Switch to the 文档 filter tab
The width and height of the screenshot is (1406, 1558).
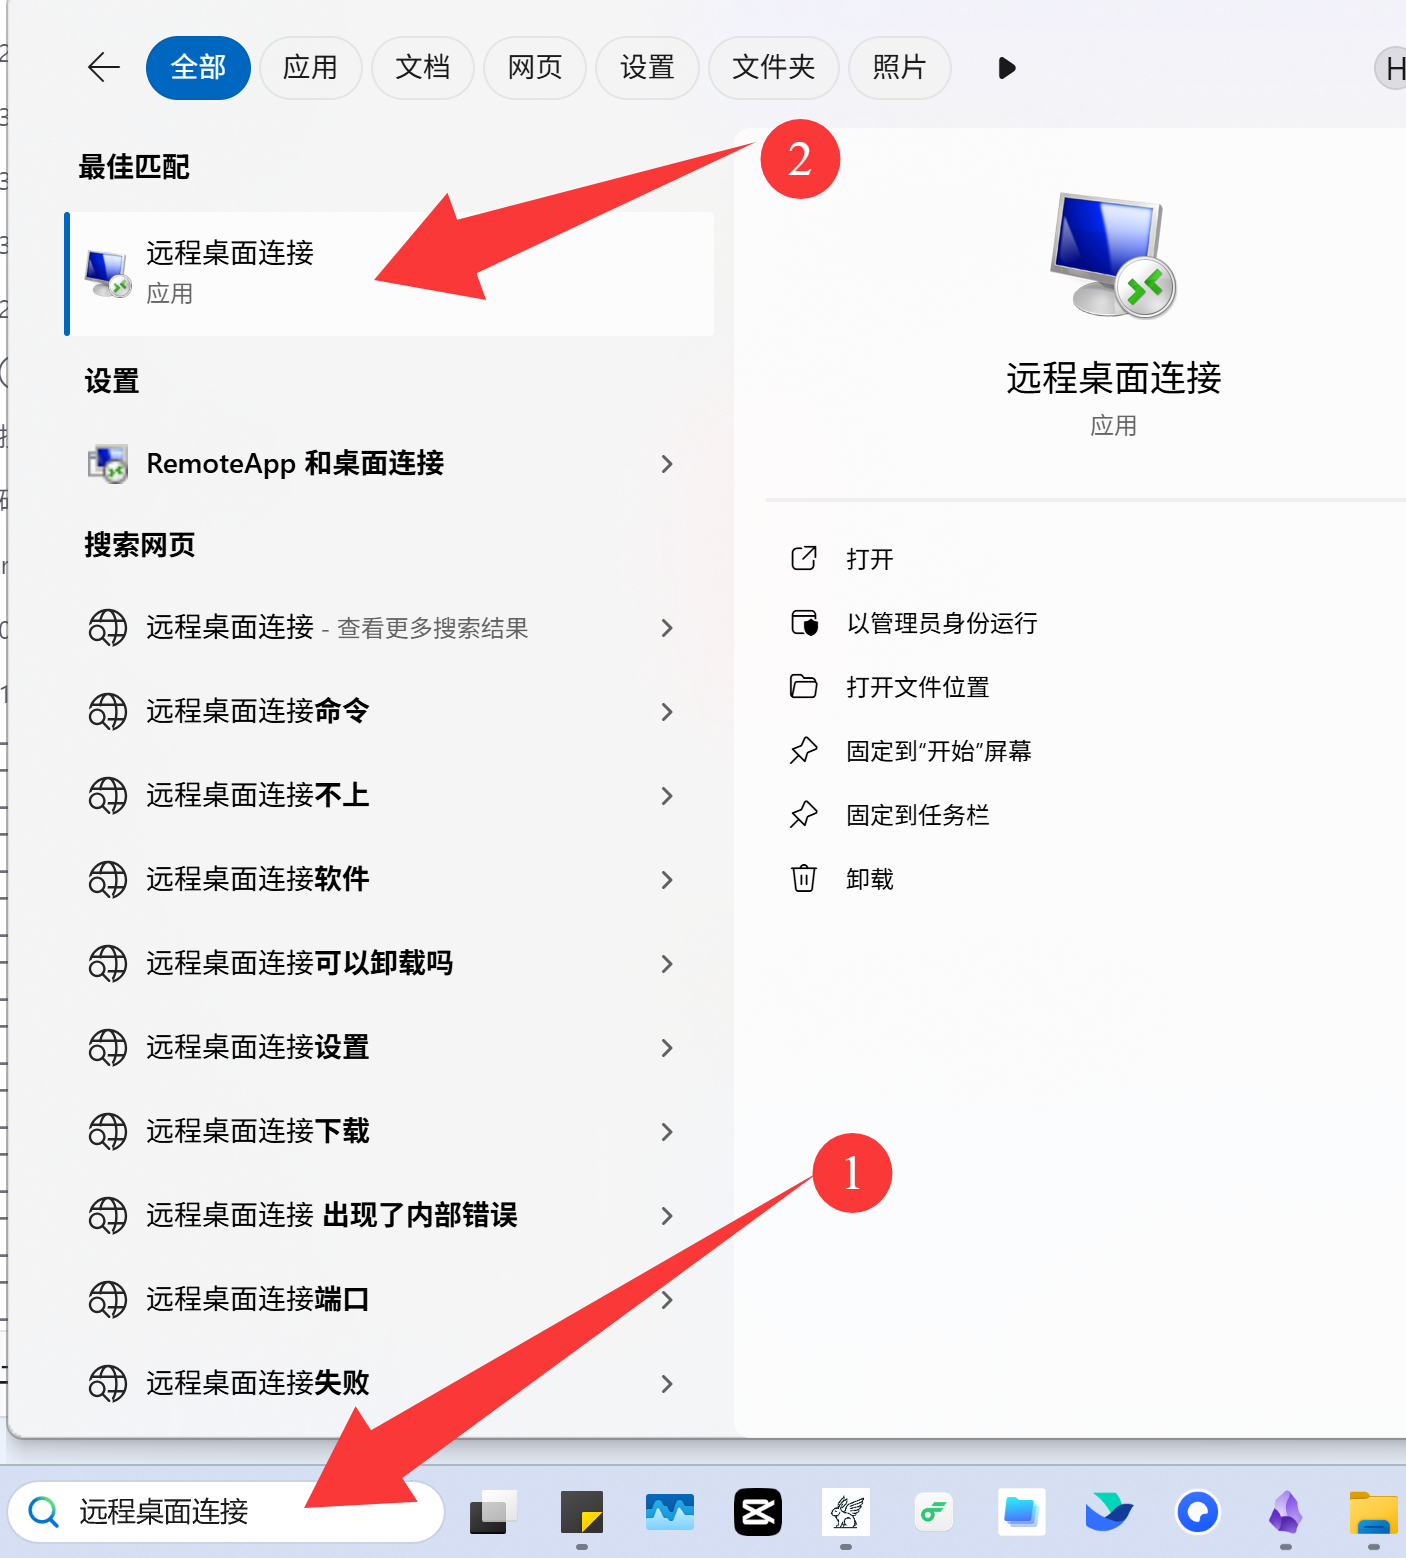pyautogui.click(x=423, y=68)
